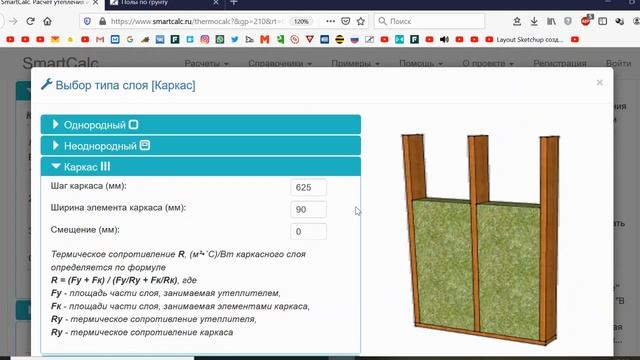
Task: Open the speaker icon bookmark
Action: [x=444, y=40]
